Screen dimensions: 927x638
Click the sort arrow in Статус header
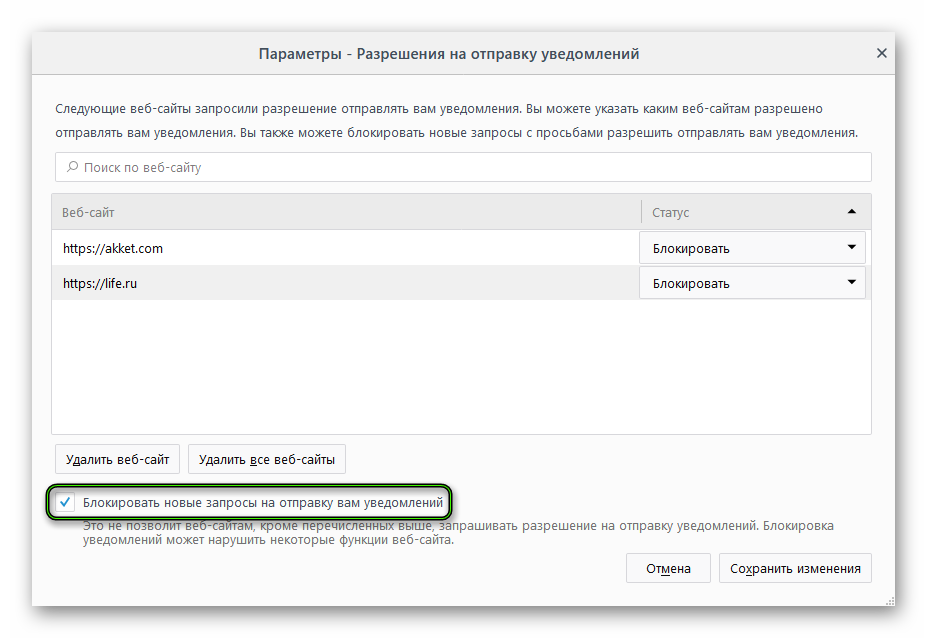pos(851,212)
